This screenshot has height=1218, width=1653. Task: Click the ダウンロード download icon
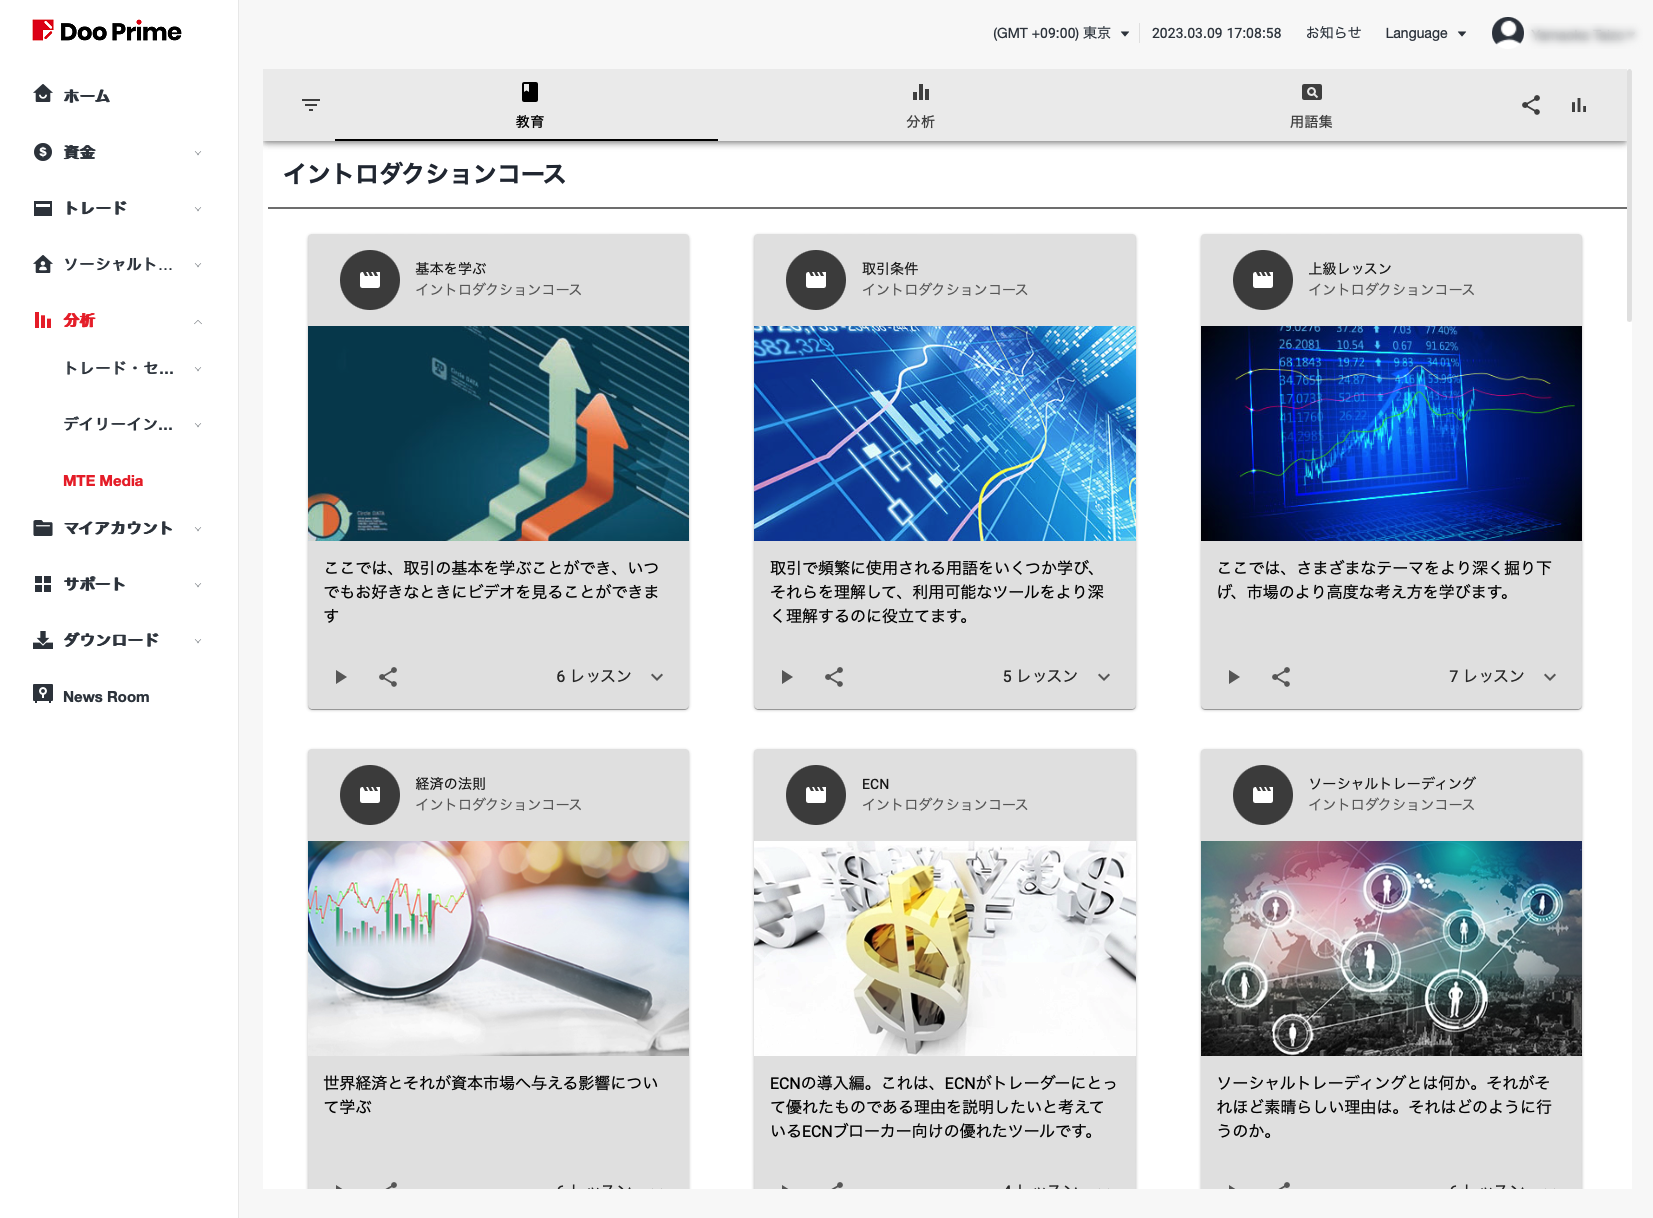click(43, 640)
